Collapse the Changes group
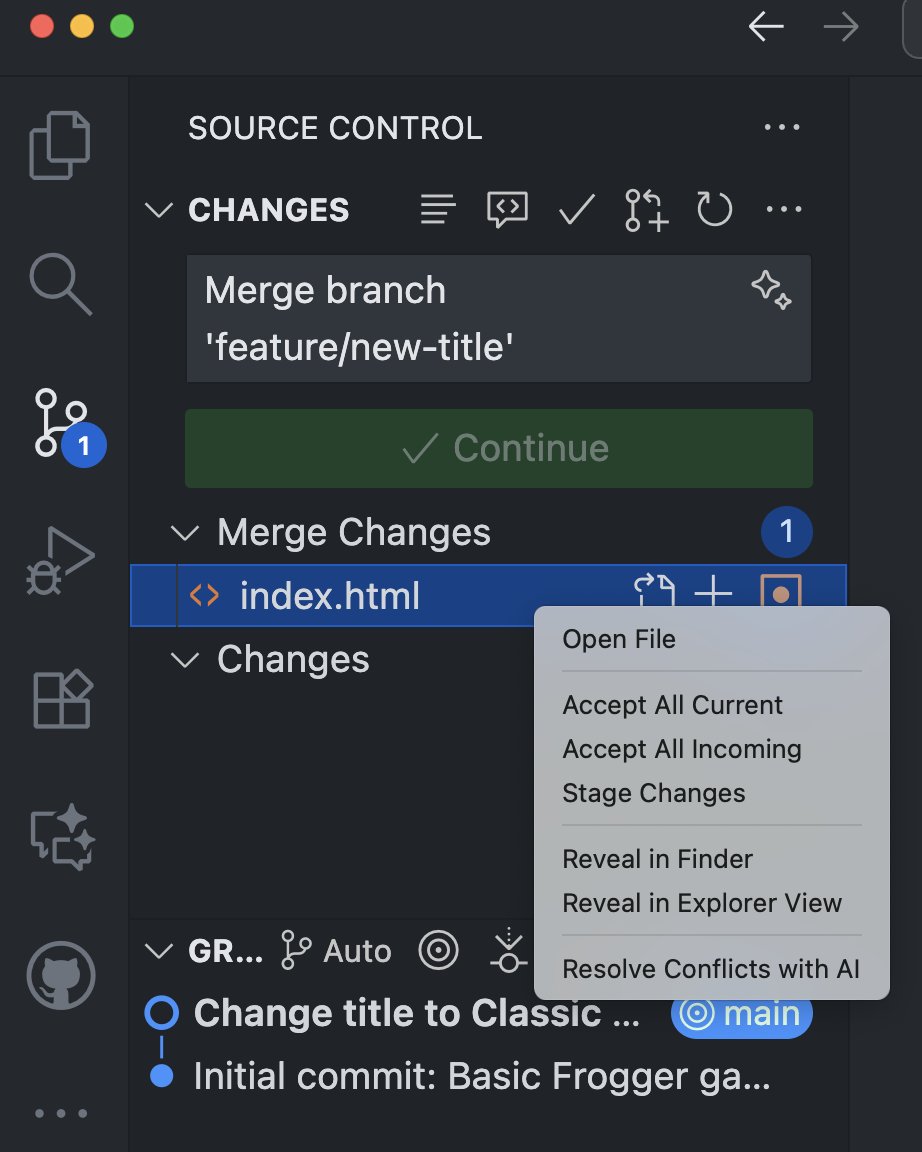This screenshot has width=922, height=1152. 185,660
